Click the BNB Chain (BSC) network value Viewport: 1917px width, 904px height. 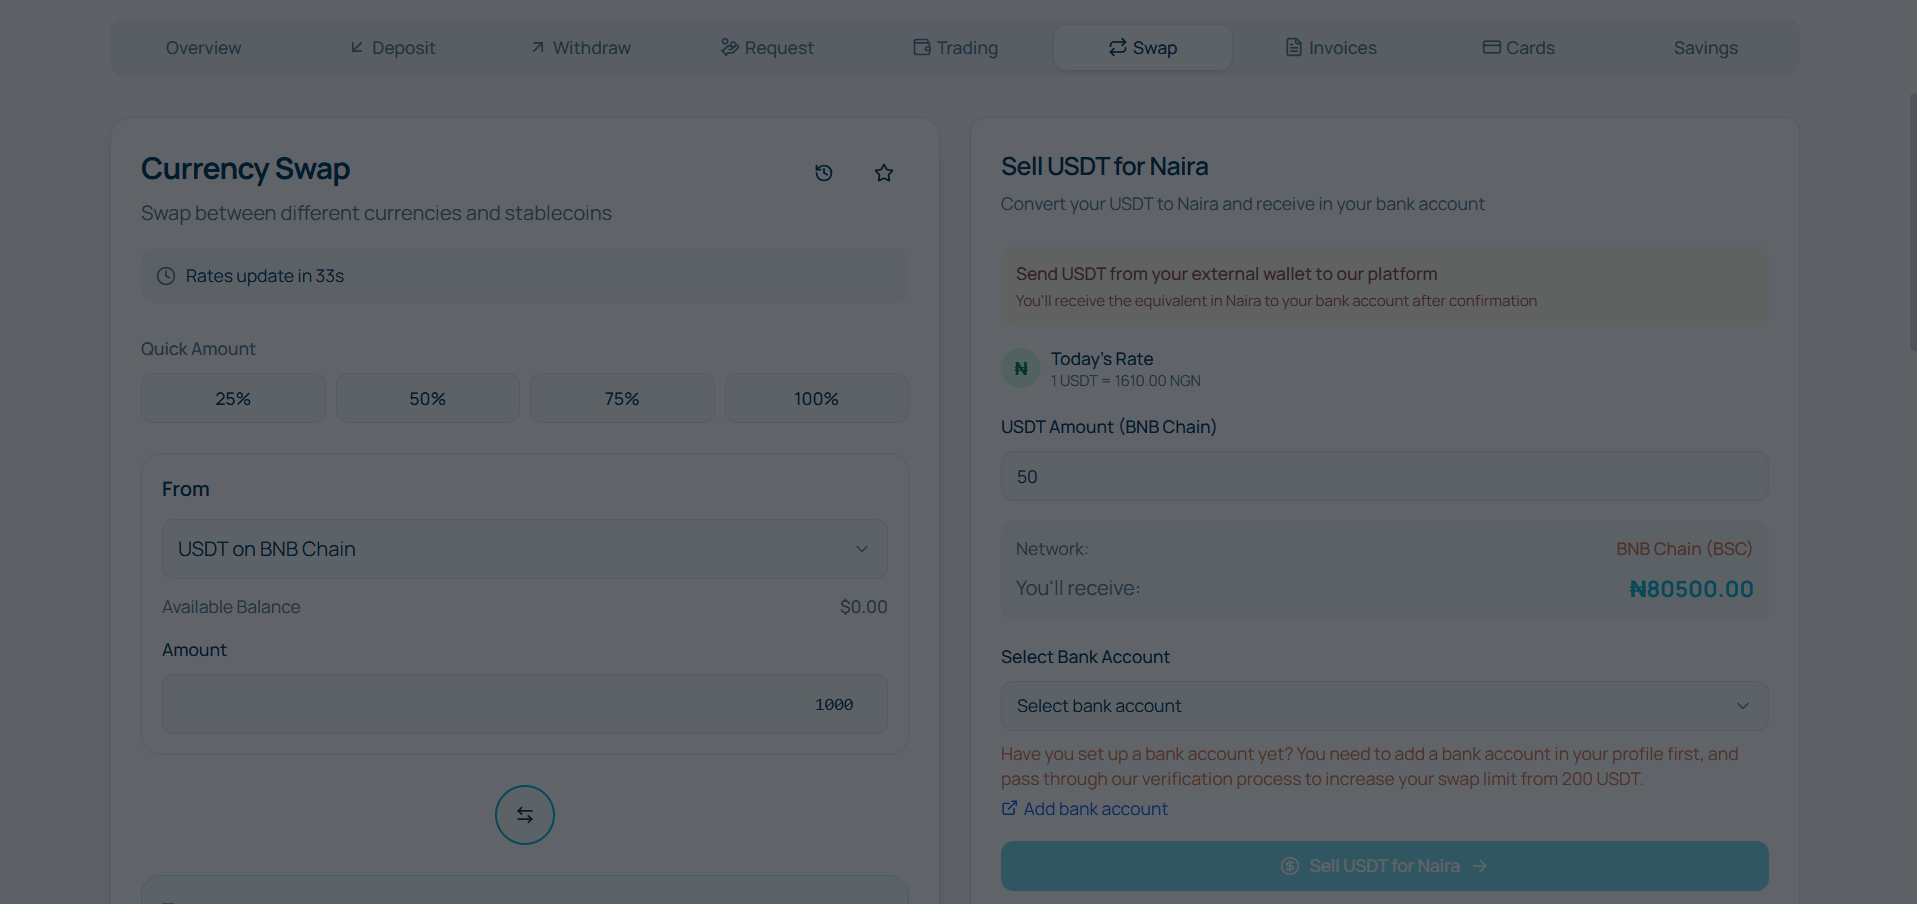coord(1684,549)
